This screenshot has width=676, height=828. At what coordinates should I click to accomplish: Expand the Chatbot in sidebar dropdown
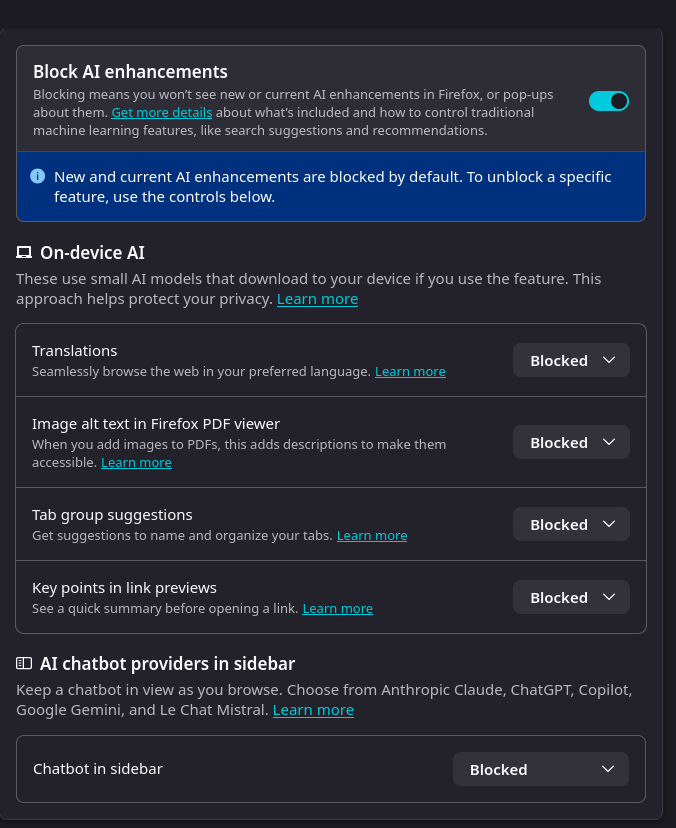click(541, 770)
